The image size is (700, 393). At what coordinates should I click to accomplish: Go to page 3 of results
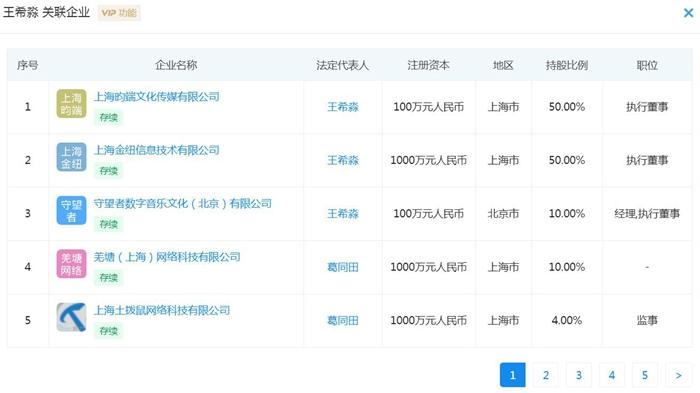[x=579, y=375]
